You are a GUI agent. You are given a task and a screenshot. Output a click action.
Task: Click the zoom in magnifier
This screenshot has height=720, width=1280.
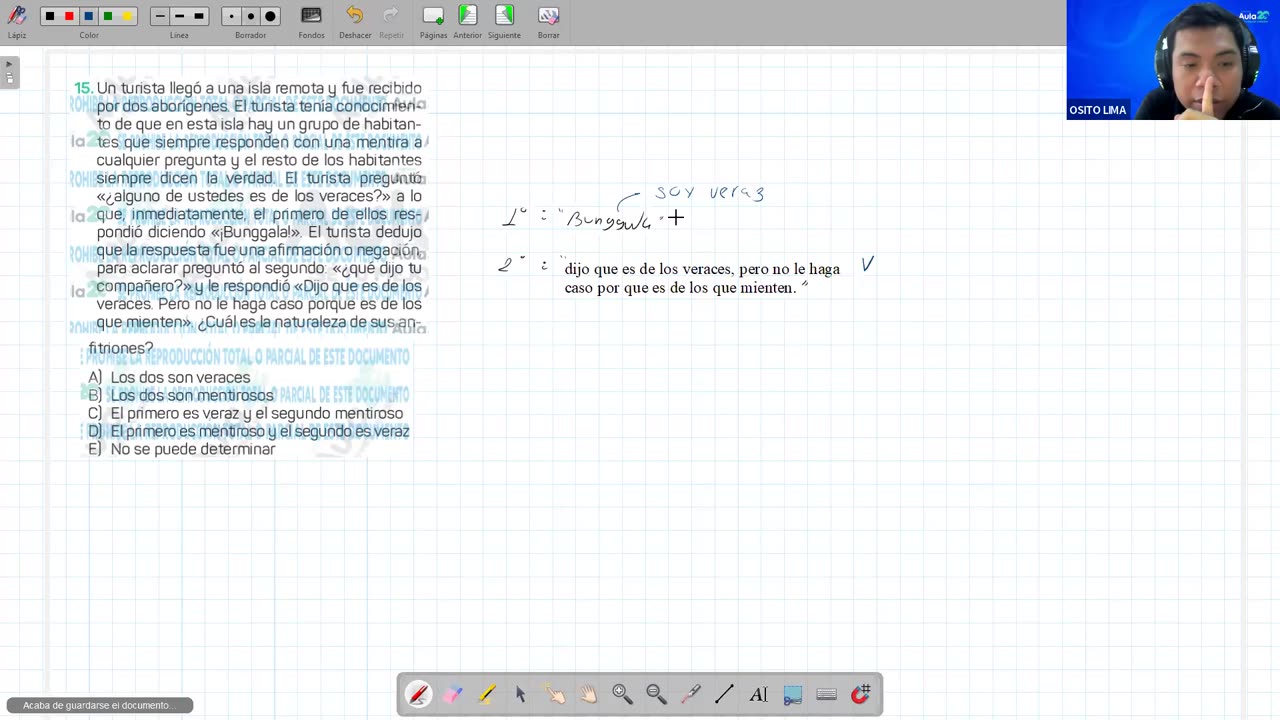[x=622, y=694]
